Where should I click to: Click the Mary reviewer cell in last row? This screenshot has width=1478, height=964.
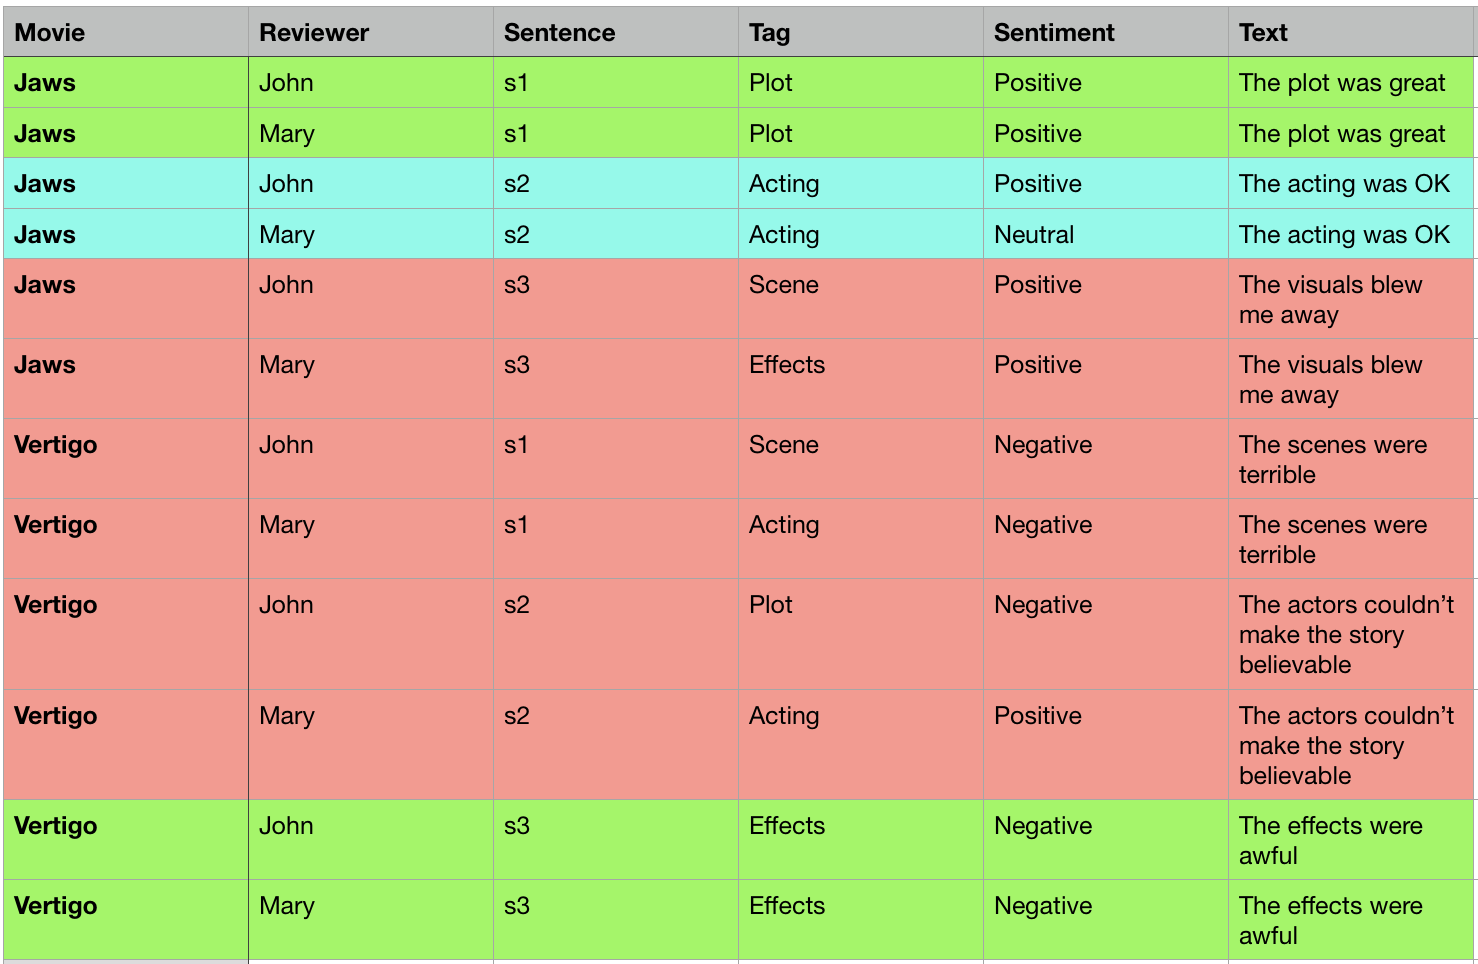coord(371,920)
